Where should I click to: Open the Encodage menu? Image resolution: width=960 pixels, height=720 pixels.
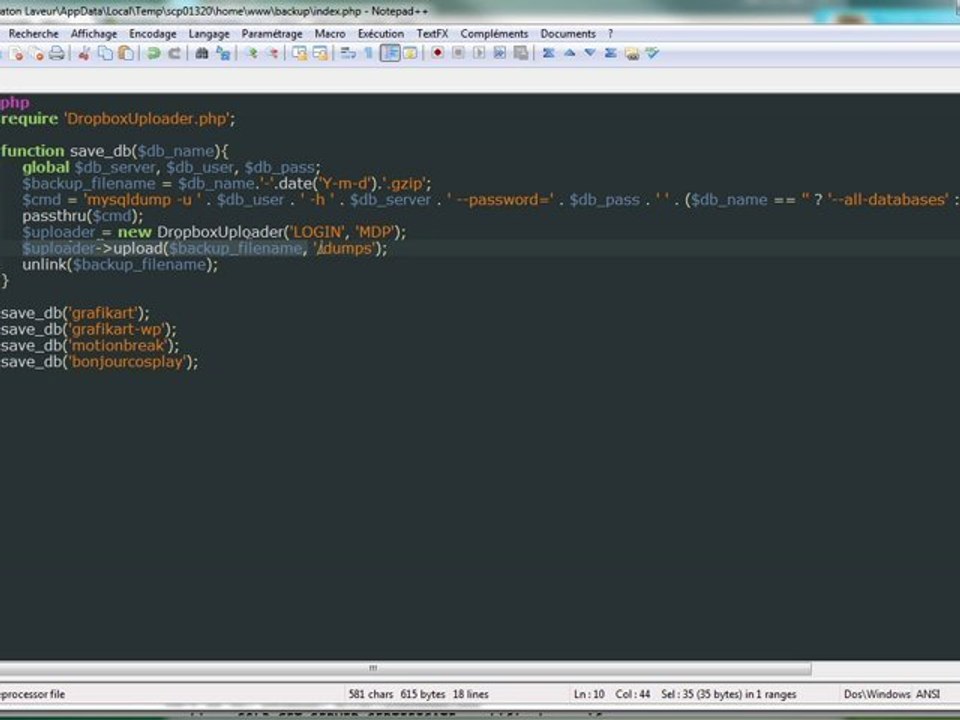pos(152,34)
